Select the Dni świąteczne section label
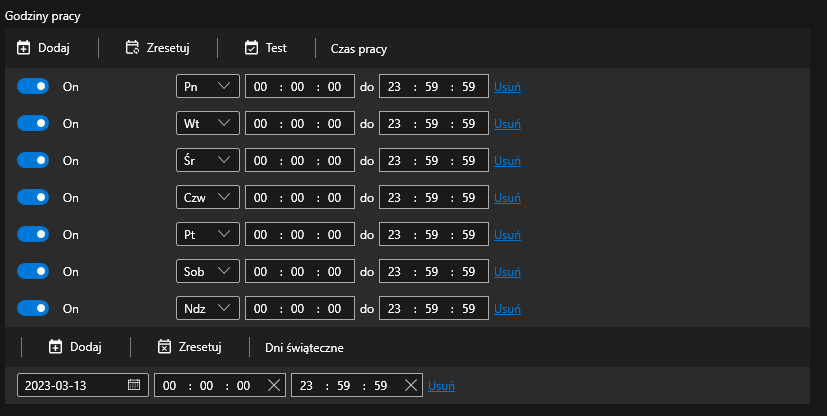Screen dimensions: 827x416 point(304,347)
